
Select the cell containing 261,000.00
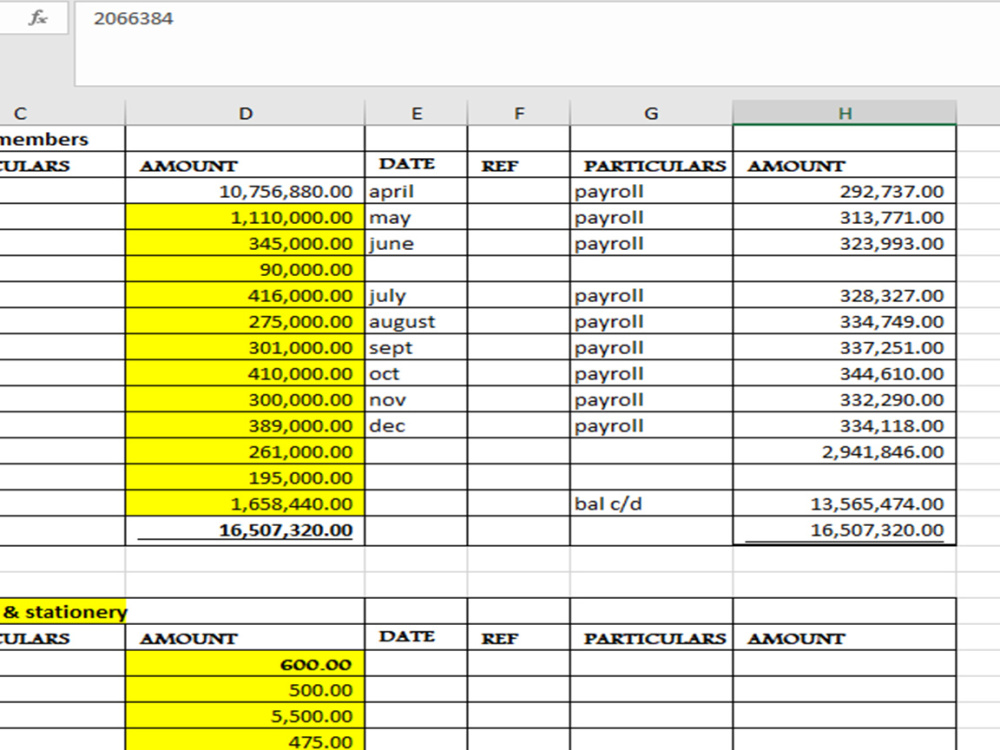click(246, 452)
